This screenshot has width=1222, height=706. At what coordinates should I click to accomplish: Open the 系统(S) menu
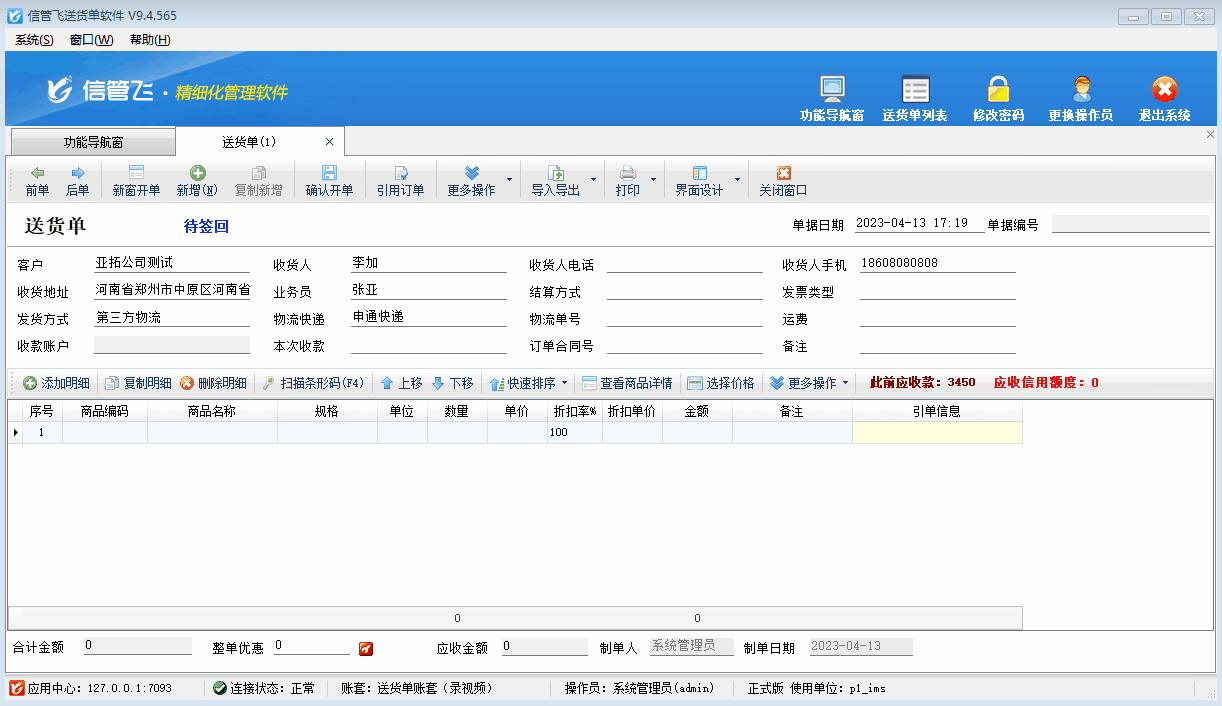pos(34,40)
